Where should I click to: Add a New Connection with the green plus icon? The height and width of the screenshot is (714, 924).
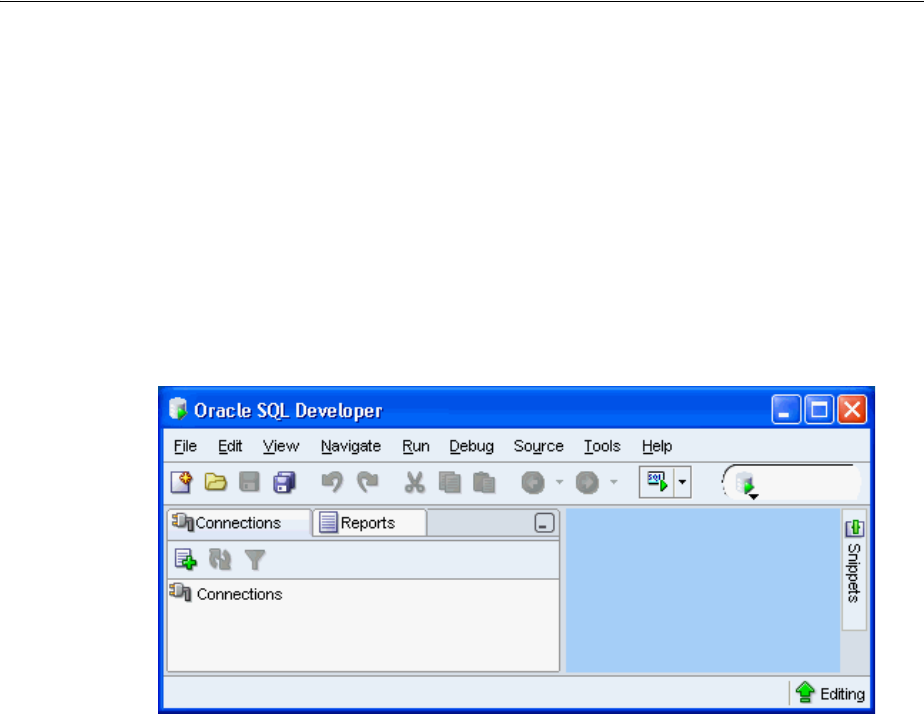click(x=186, y=559)
